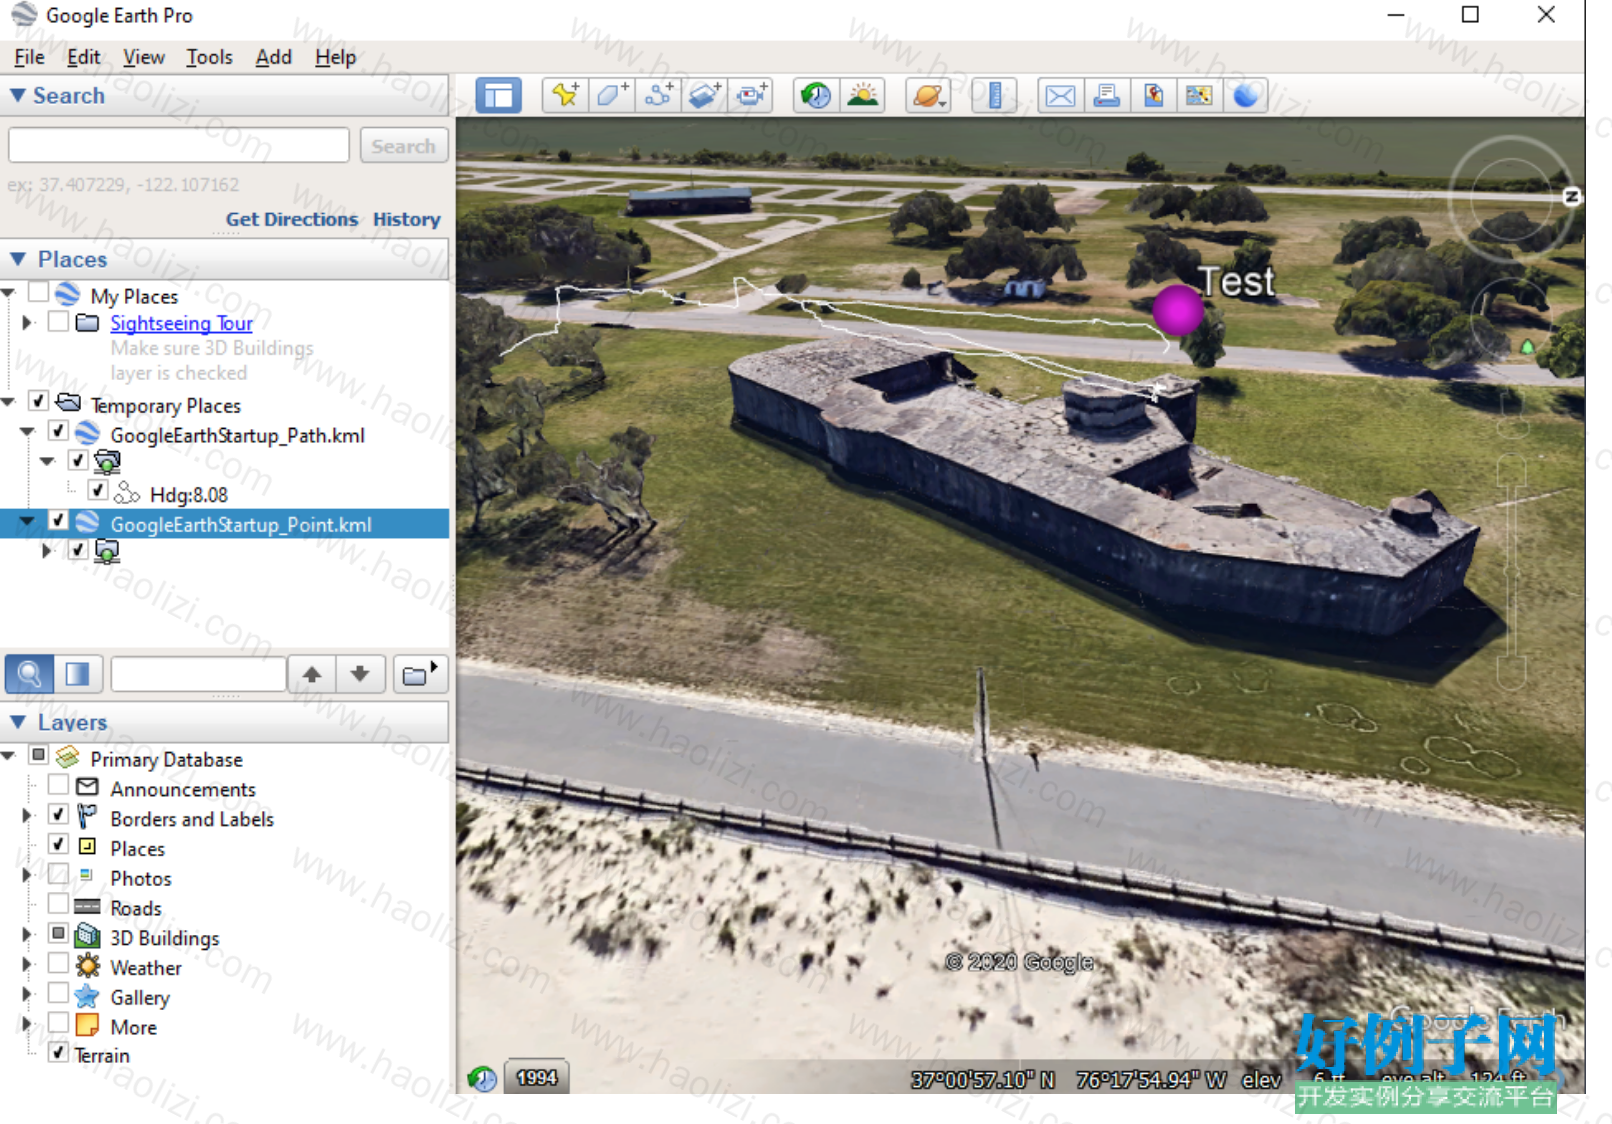Move selected place down in list
This screenshot has height=1124, width=1612.
pyautogui.click(x=360, y=674)
